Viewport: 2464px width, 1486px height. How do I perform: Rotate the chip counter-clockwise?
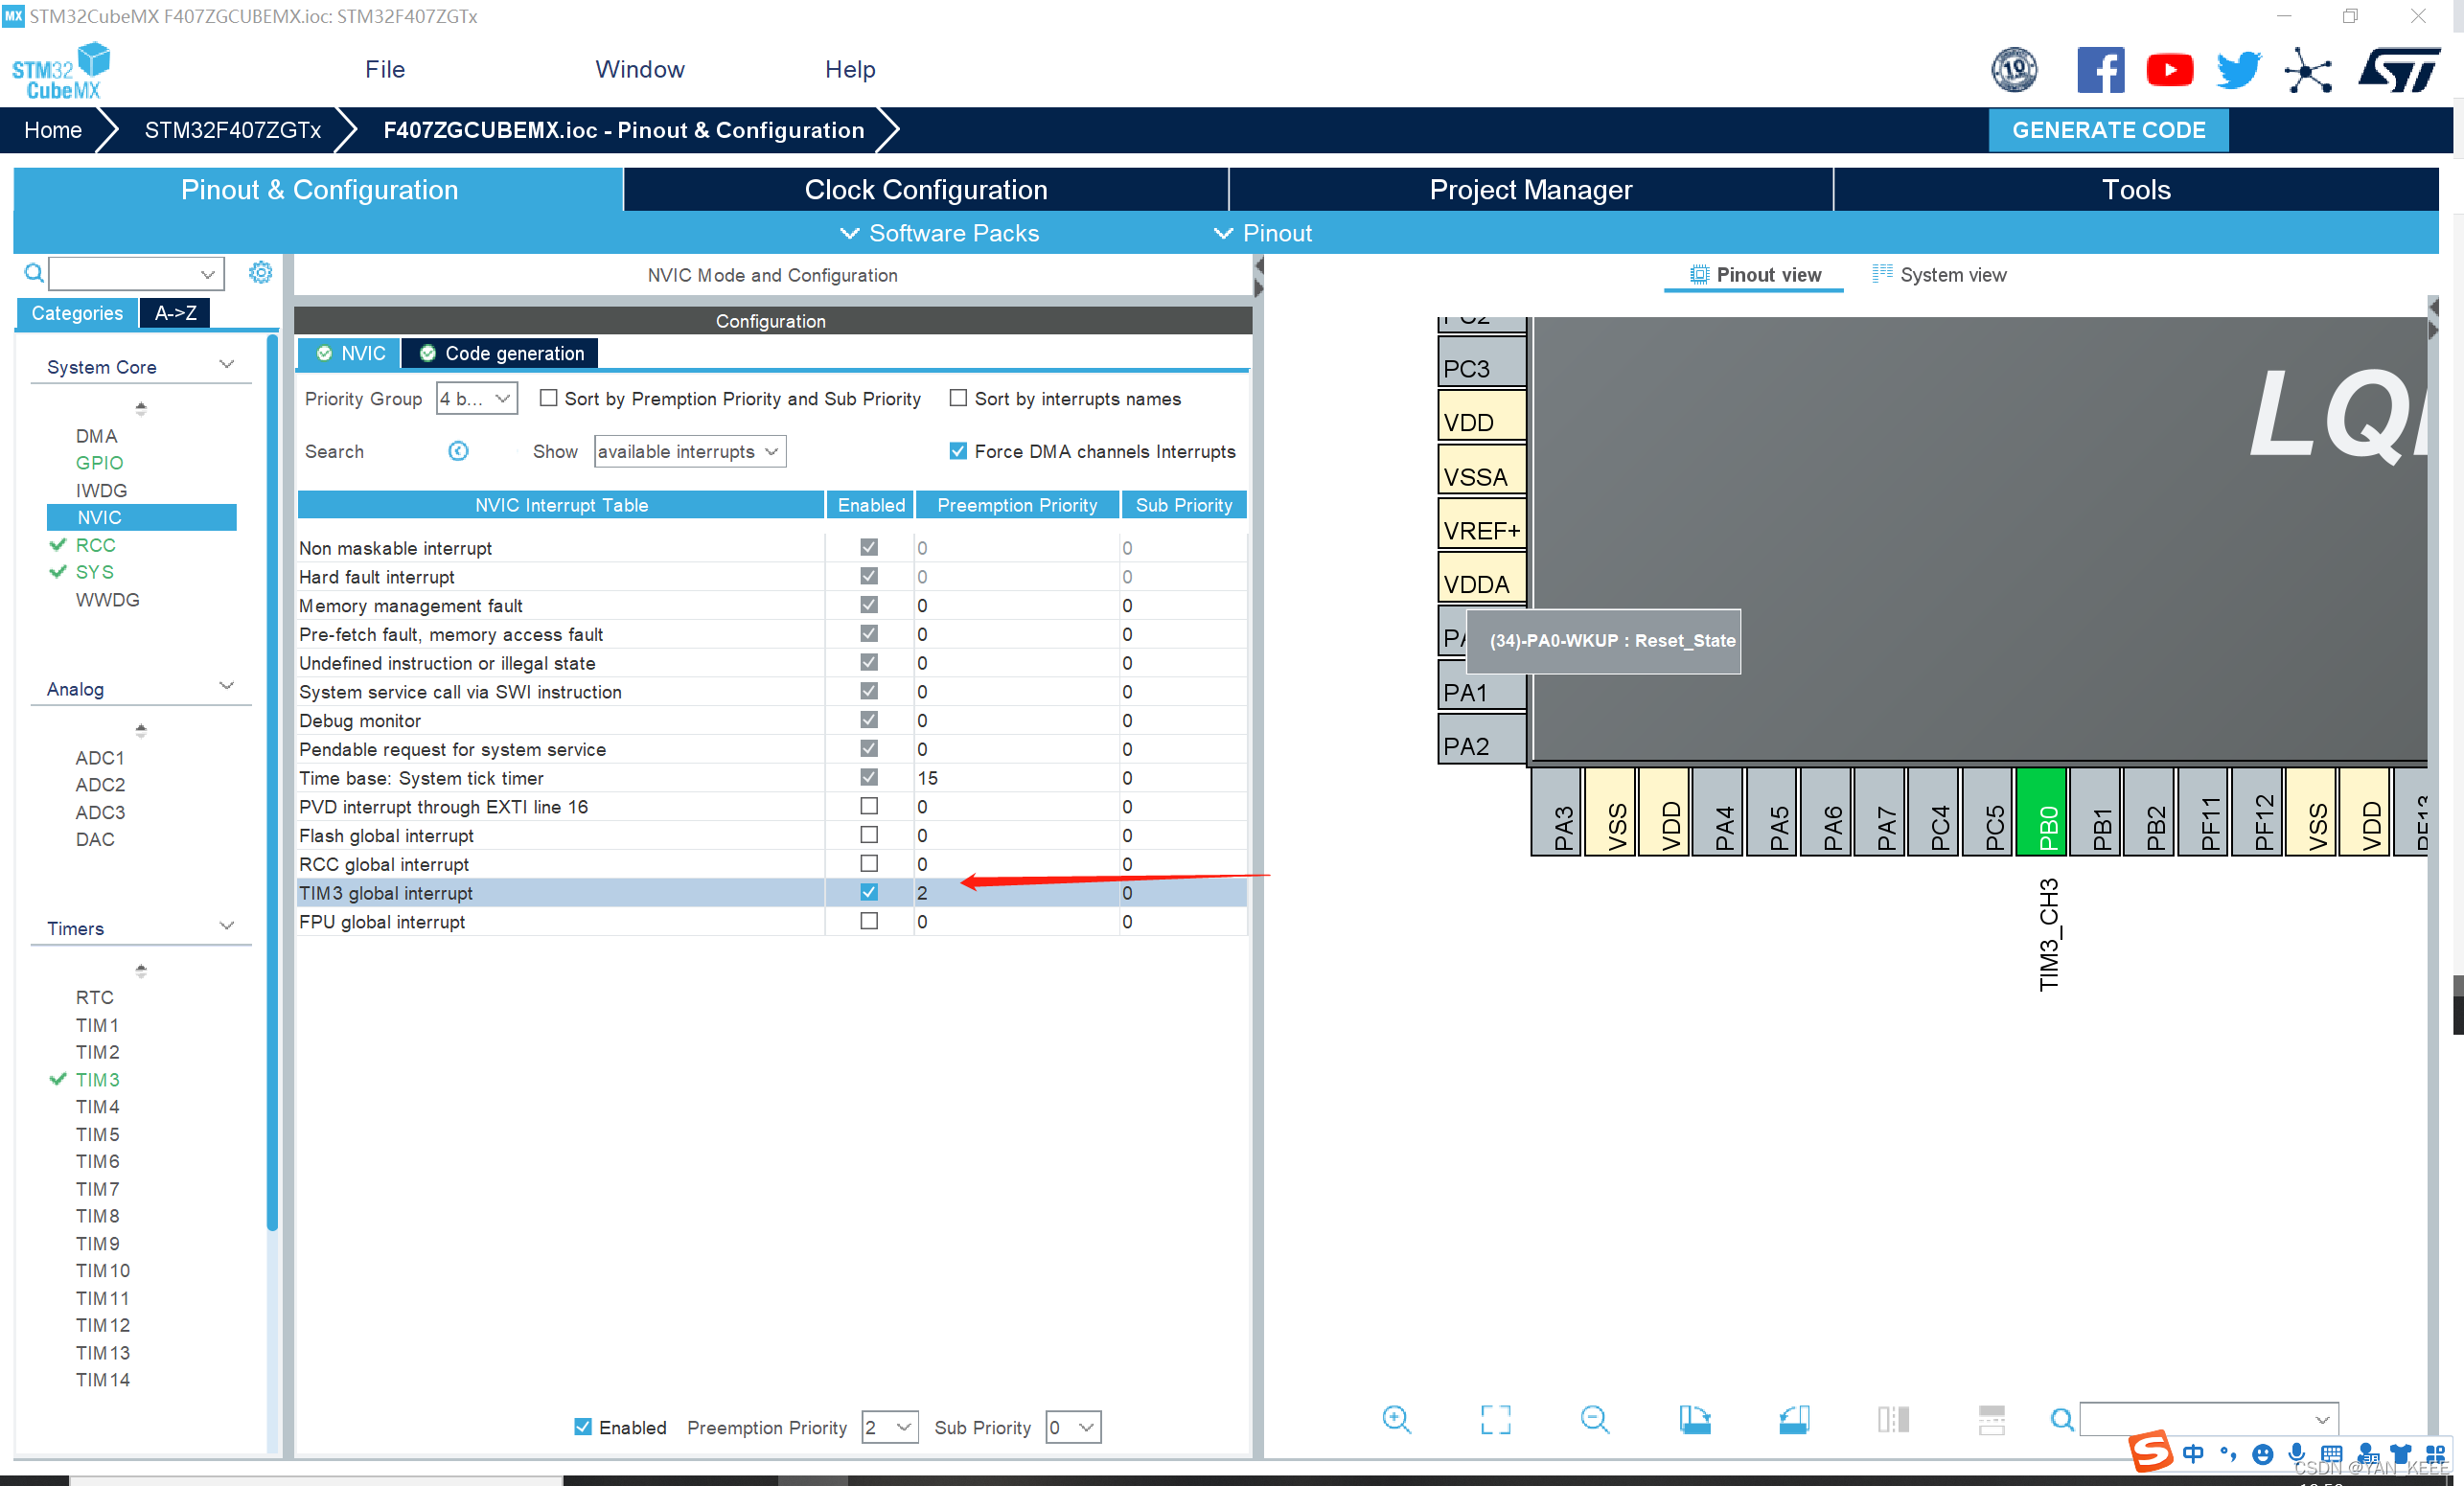coord(1793,1419)
